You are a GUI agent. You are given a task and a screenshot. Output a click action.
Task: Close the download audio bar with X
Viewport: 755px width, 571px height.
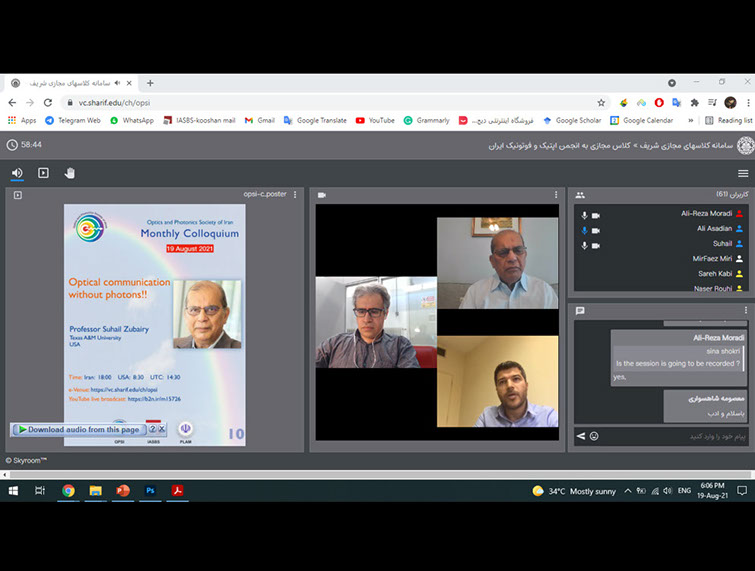(162, 429)
